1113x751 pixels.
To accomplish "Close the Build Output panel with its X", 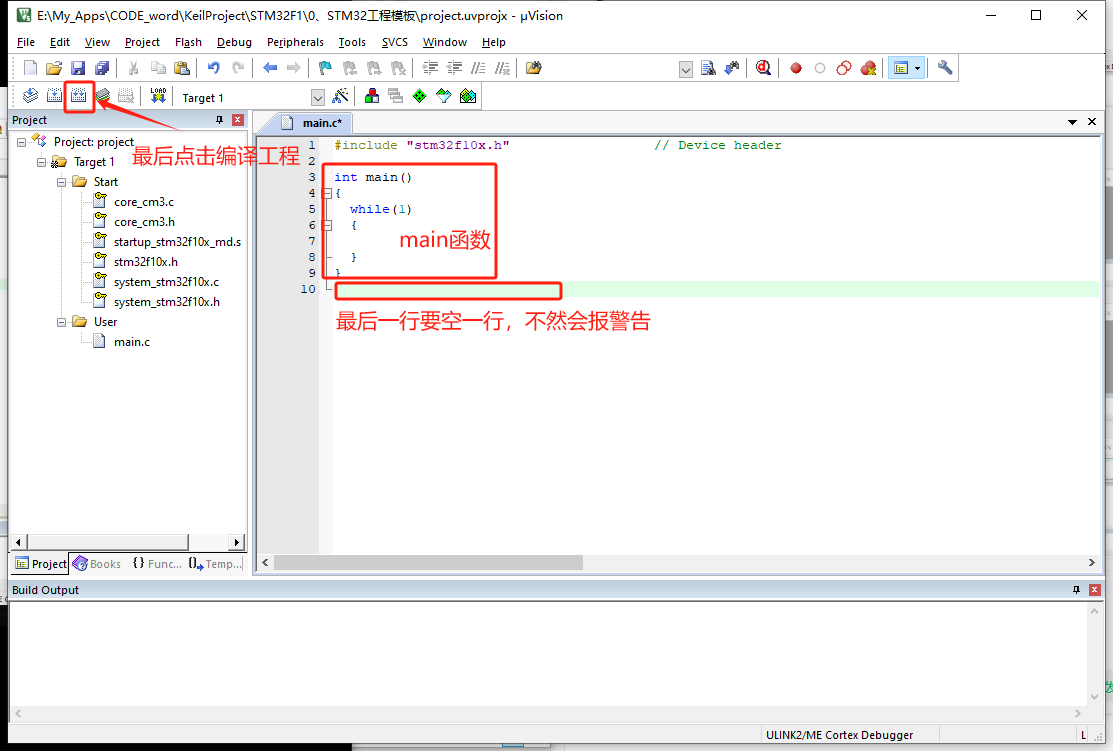I will pos(1095,590).
